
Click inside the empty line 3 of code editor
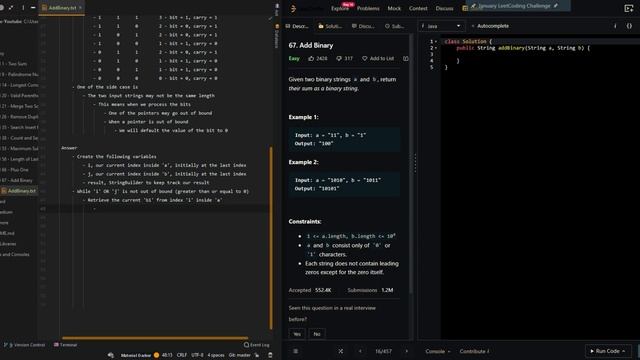[539, 54]
